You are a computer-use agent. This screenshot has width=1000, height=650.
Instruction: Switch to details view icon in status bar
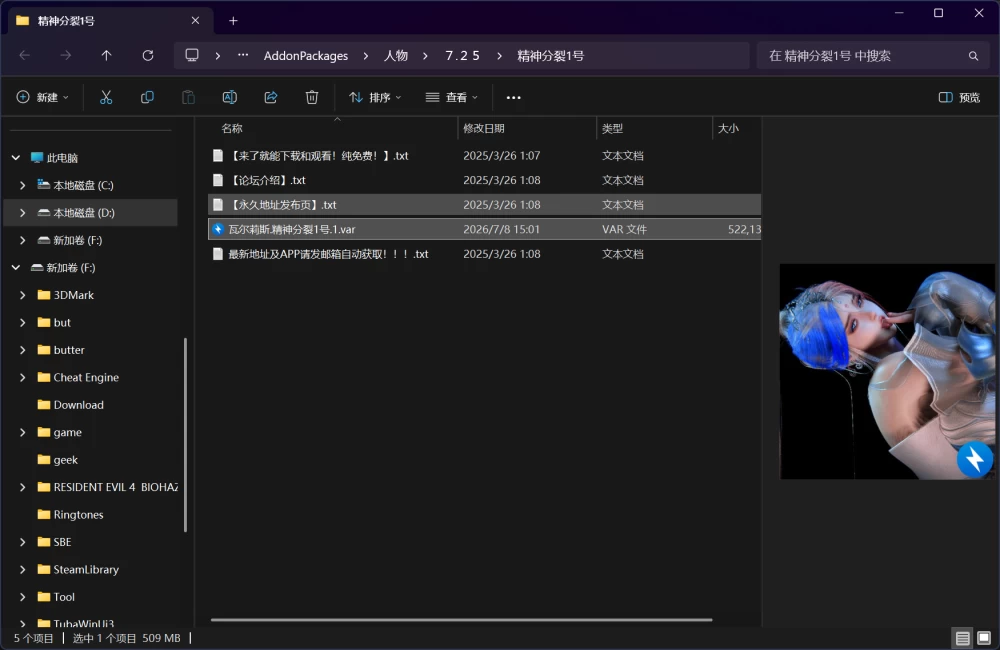click(962, 637)
